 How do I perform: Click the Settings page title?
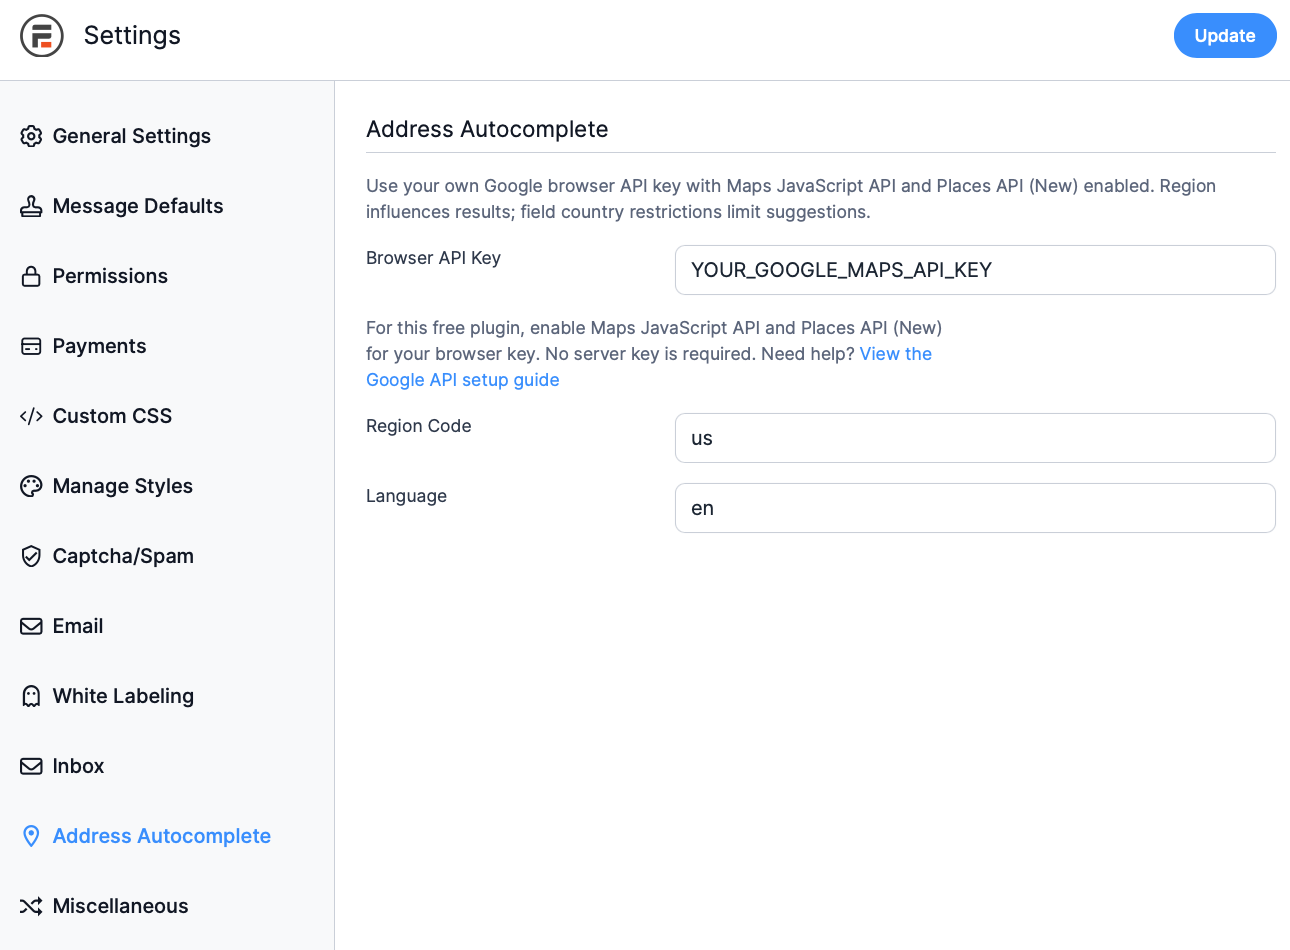132,36
